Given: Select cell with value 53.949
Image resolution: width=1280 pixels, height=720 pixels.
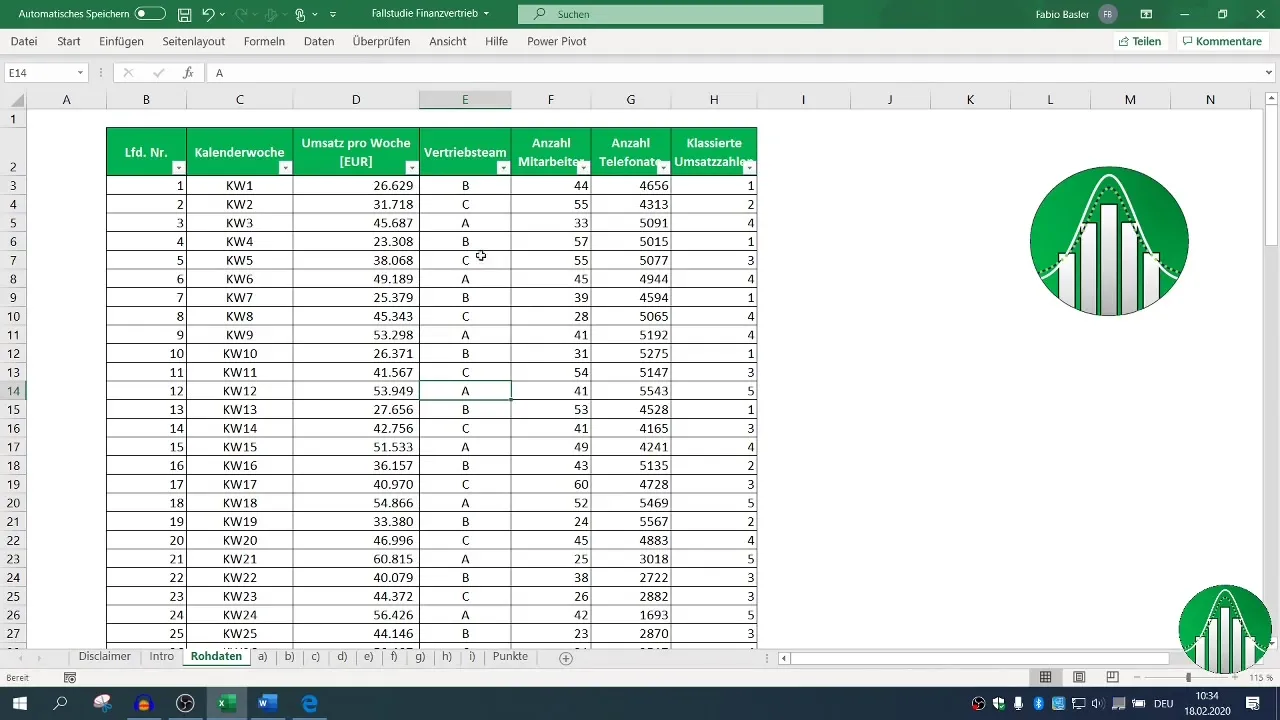Looking at the screenshot, I should [356, 391].
